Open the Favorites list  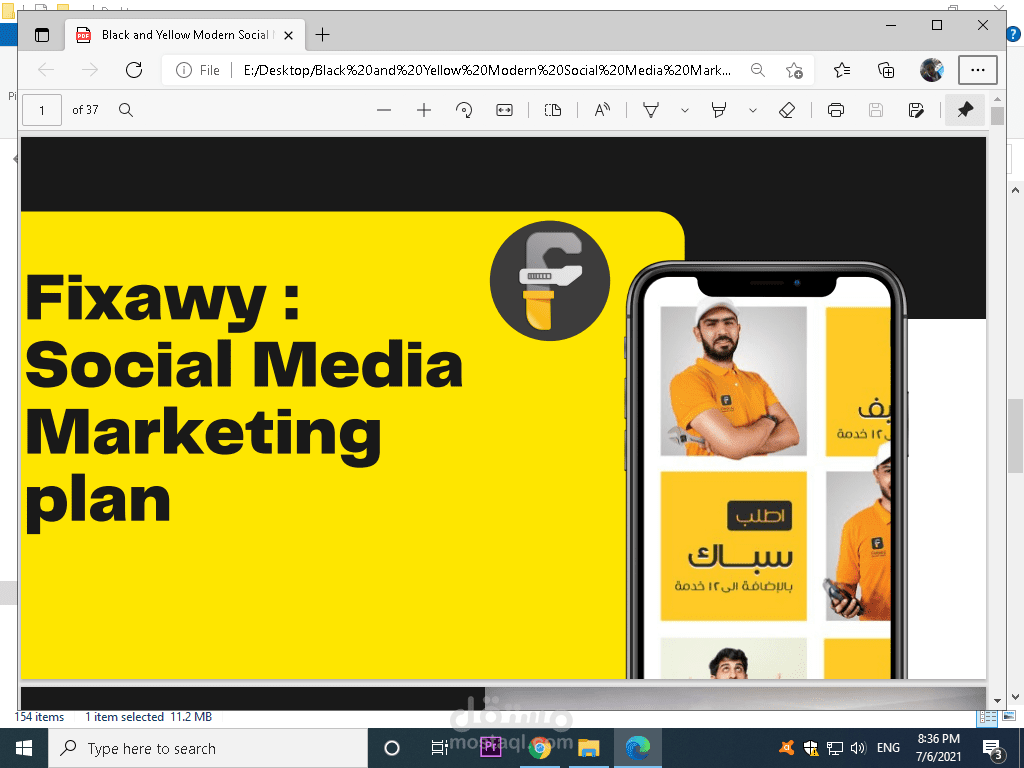(x=842, y=70)
